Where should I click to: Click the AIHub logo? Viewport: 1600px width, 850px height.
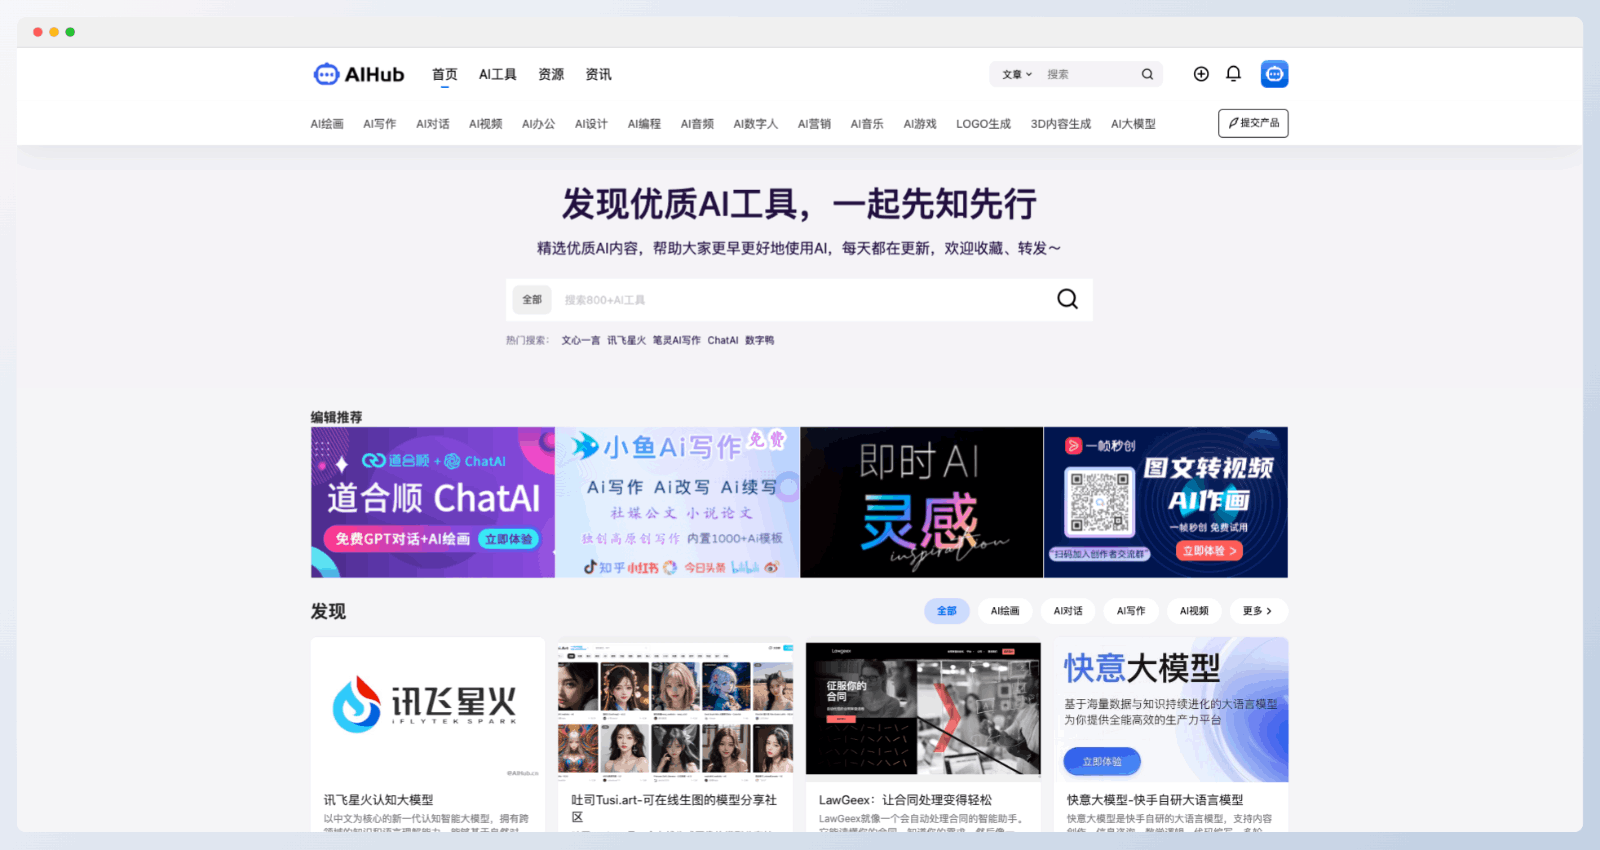pyautogui.click(x=359, y=74)
